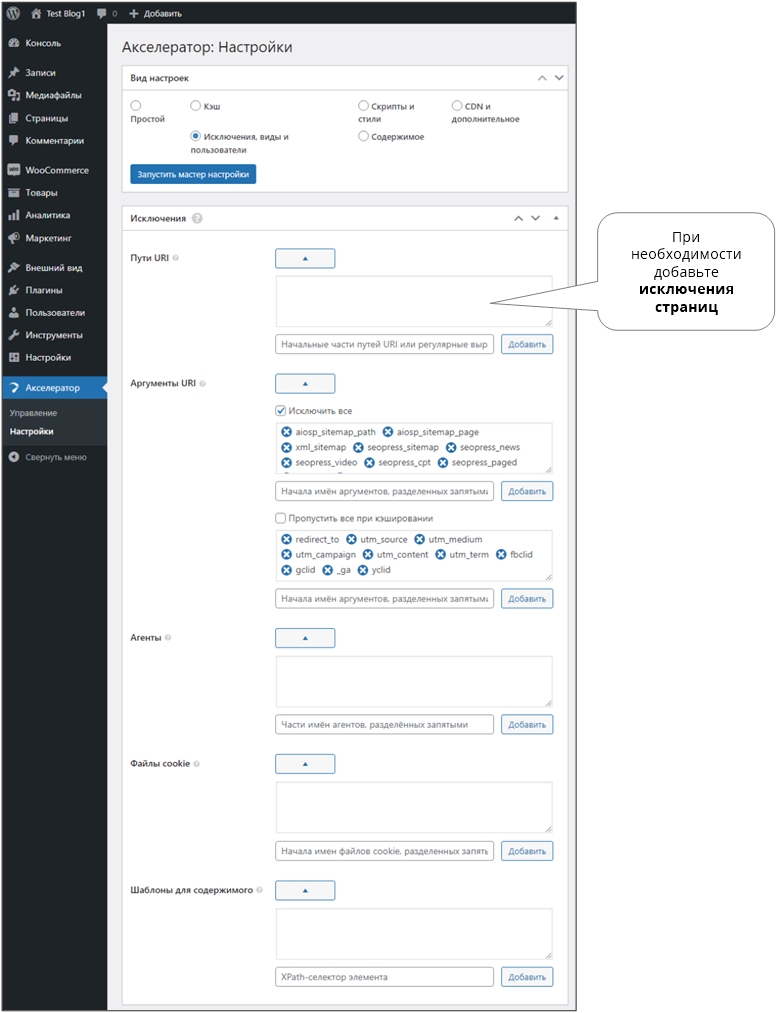Open the Записи menu
This screenshot has height=1013, width=776.
[54, 72]
